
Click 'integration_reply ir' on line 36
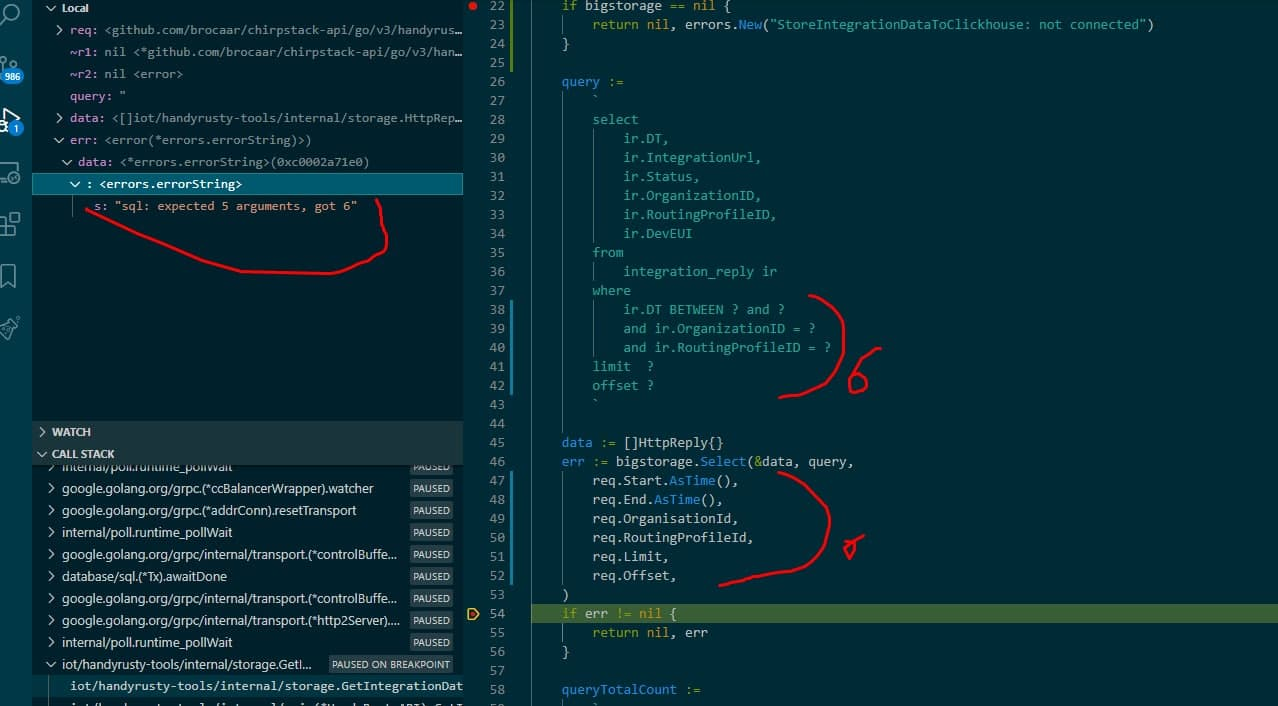(700, 272)
